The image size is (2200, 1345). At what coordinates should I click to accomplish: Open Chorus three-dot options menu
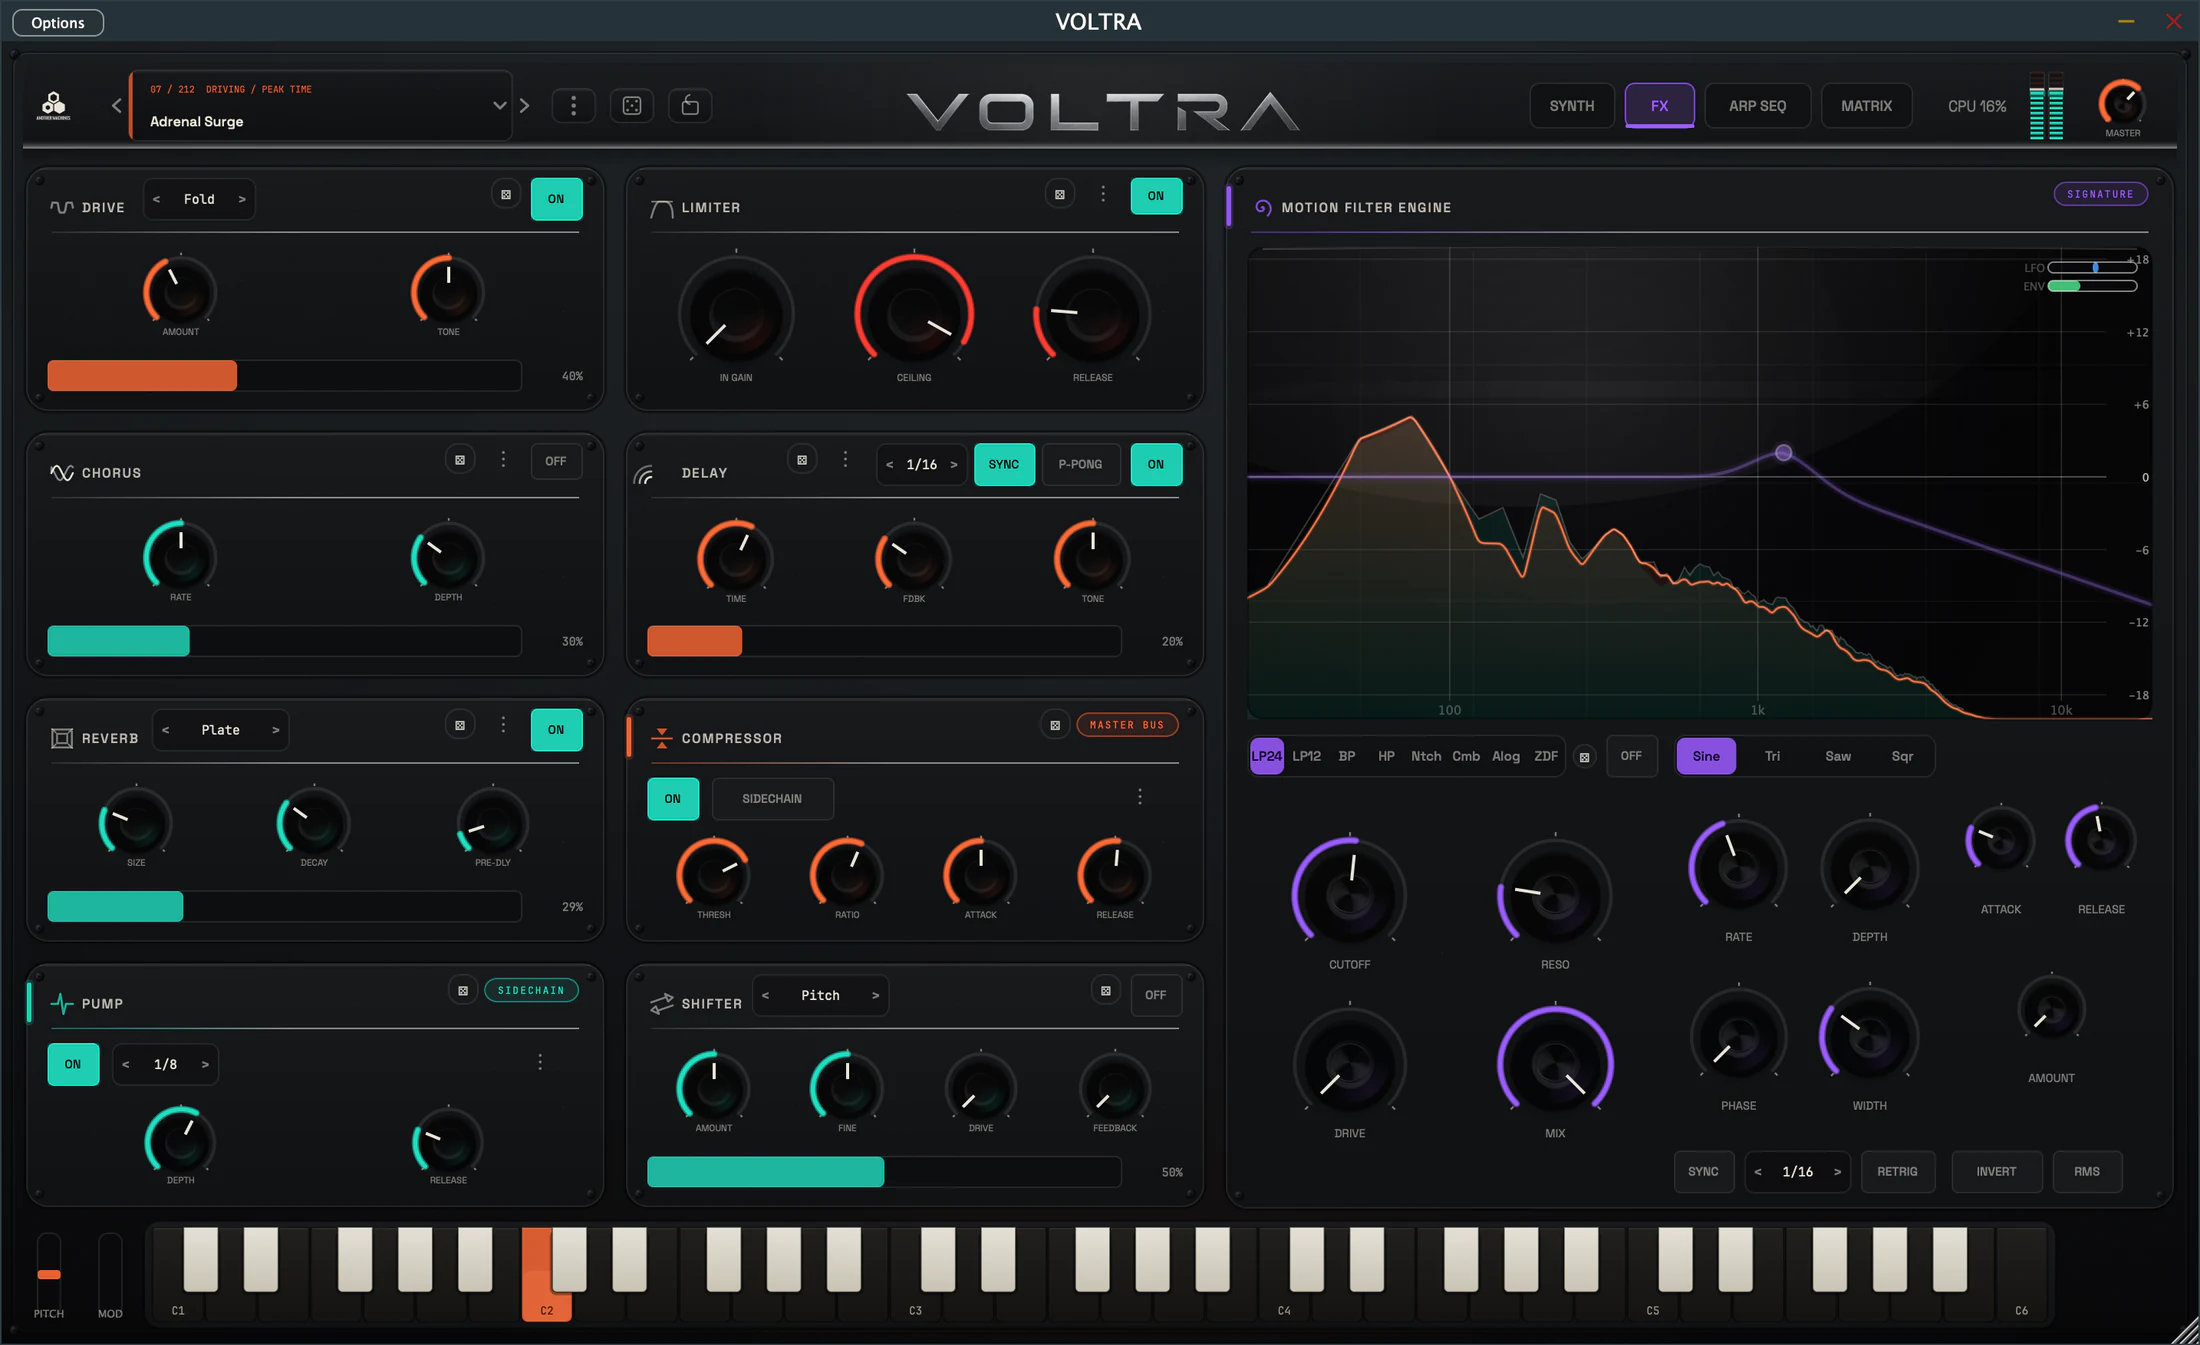[503, 459]
